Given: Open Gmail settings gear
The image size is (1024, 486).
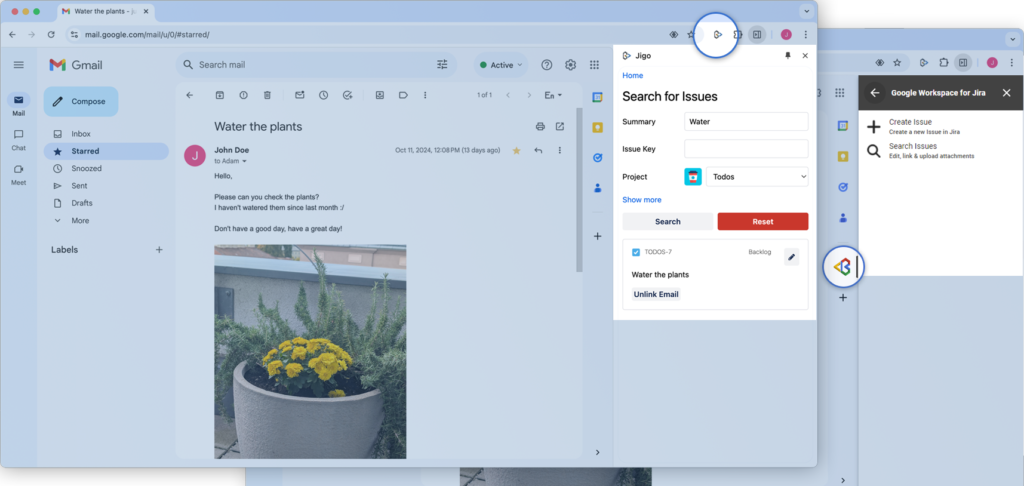Looking at the screenshot, I should tap(570, 65).
